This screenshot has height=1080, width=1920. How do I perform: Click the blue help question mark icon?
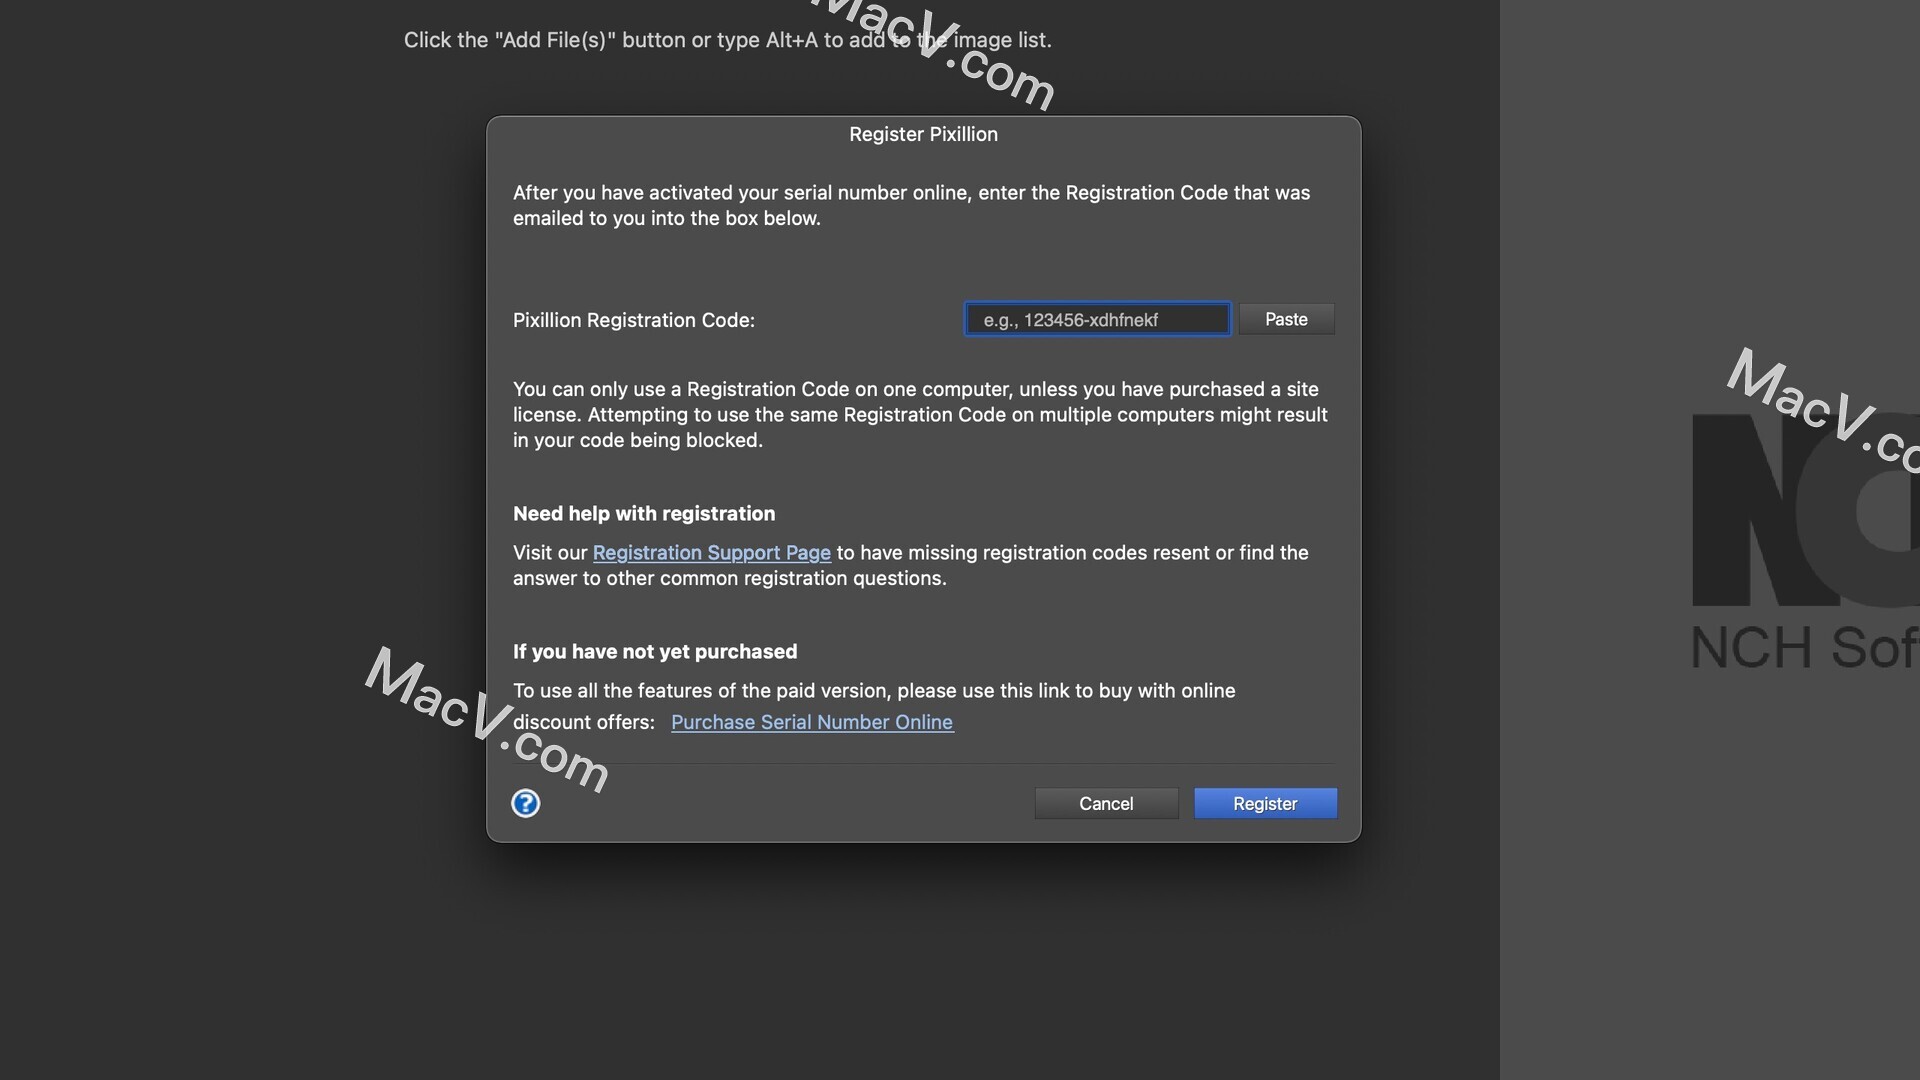point(525,803)
